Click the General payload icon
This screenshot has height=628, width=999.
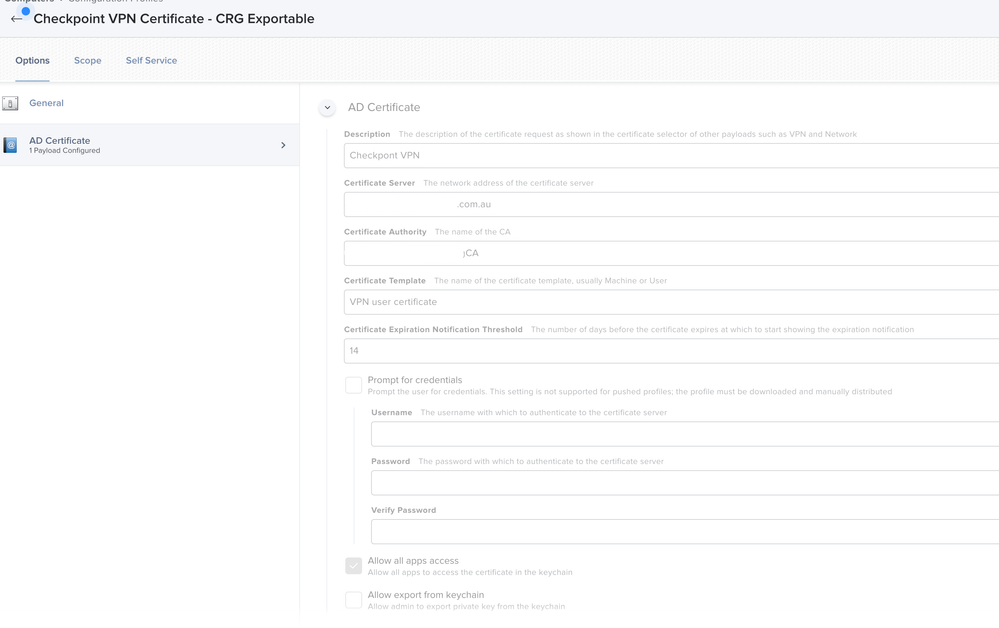click(x=10, y=103)
